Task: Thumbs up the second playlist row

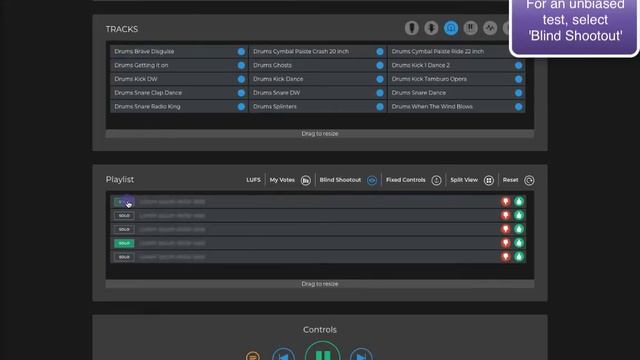Action: pos(519,215)
